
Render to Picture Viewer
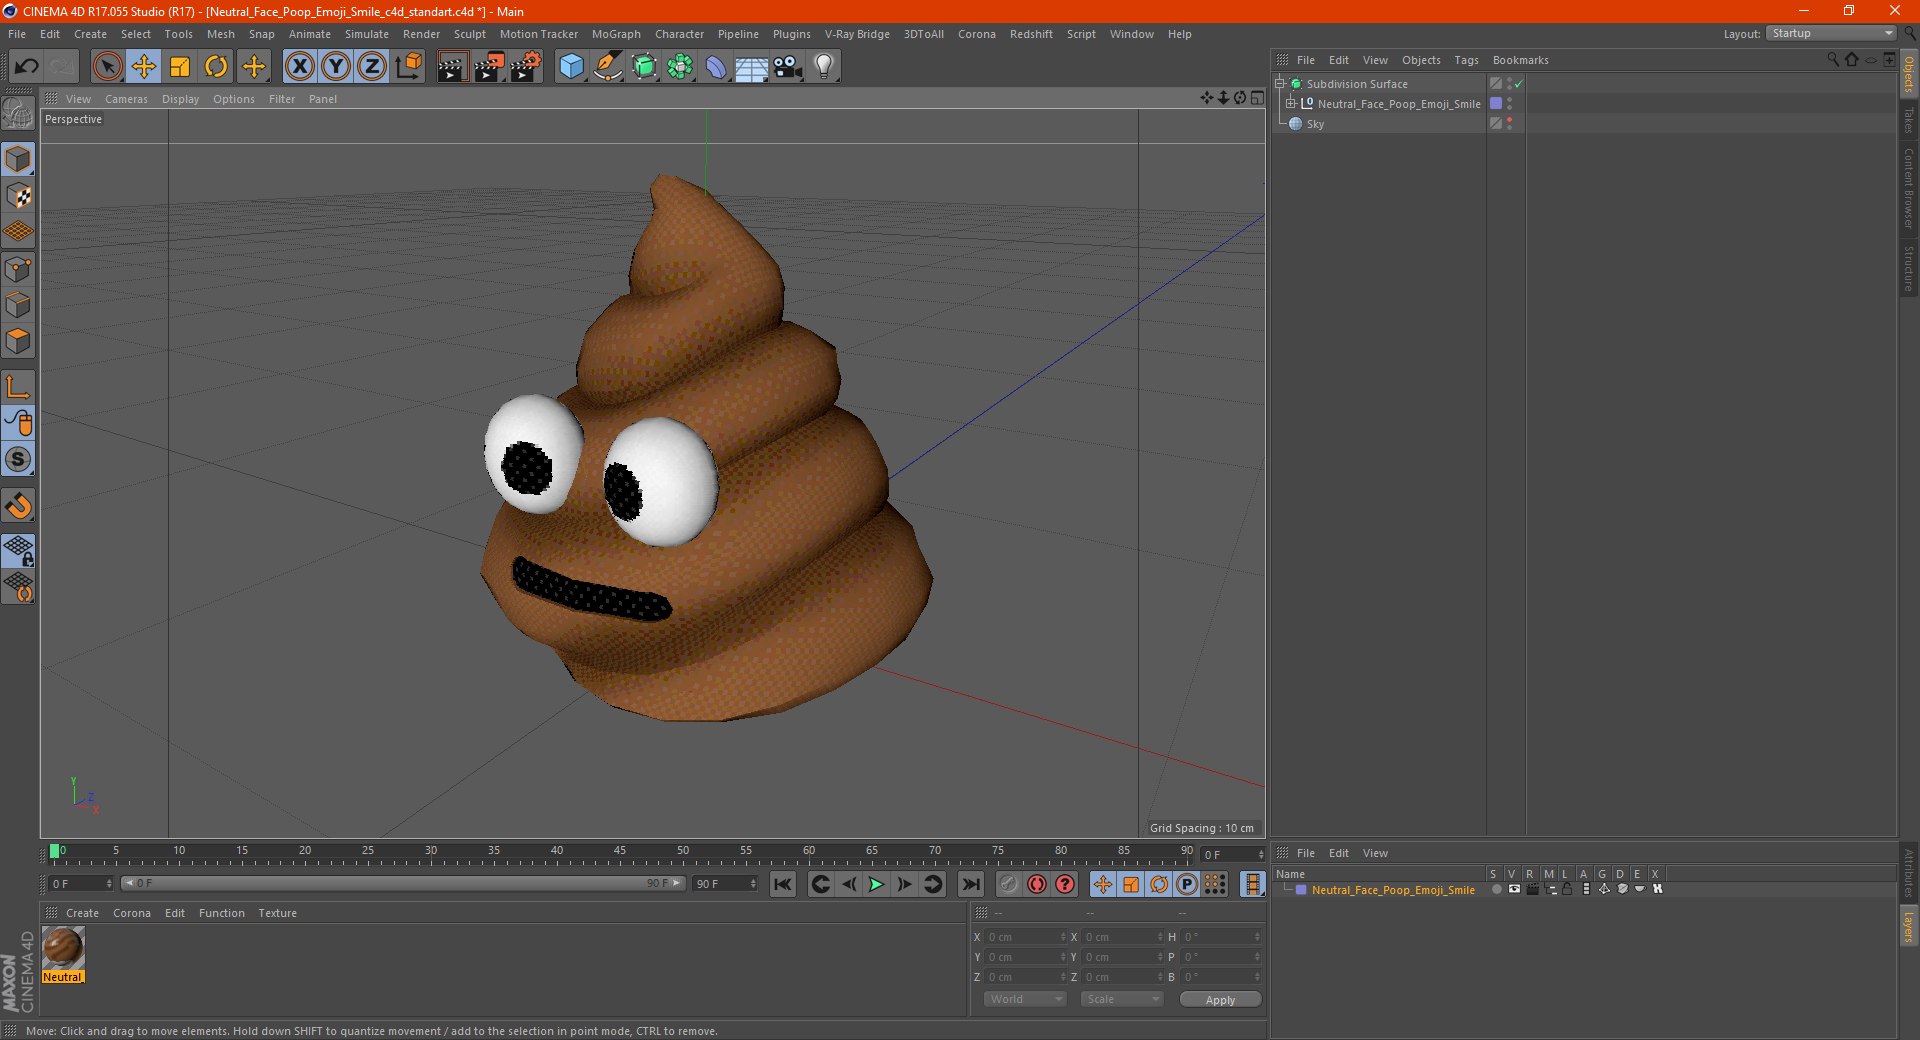pos(489,67)
